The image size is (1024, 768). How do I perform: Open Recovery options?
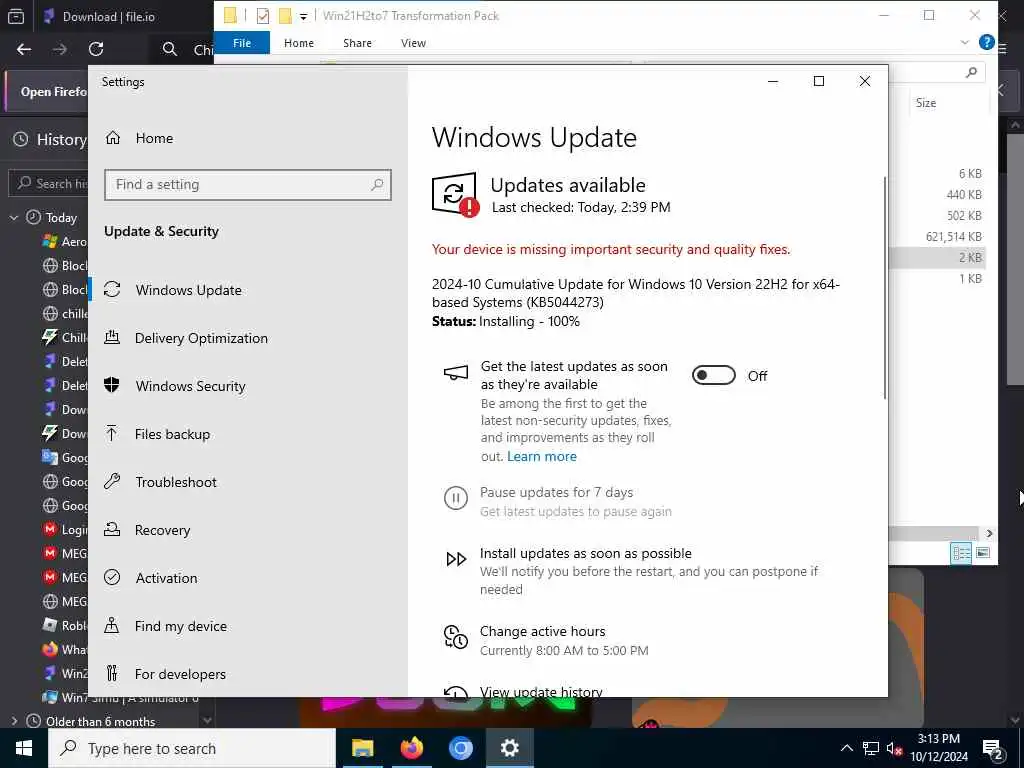148,530
